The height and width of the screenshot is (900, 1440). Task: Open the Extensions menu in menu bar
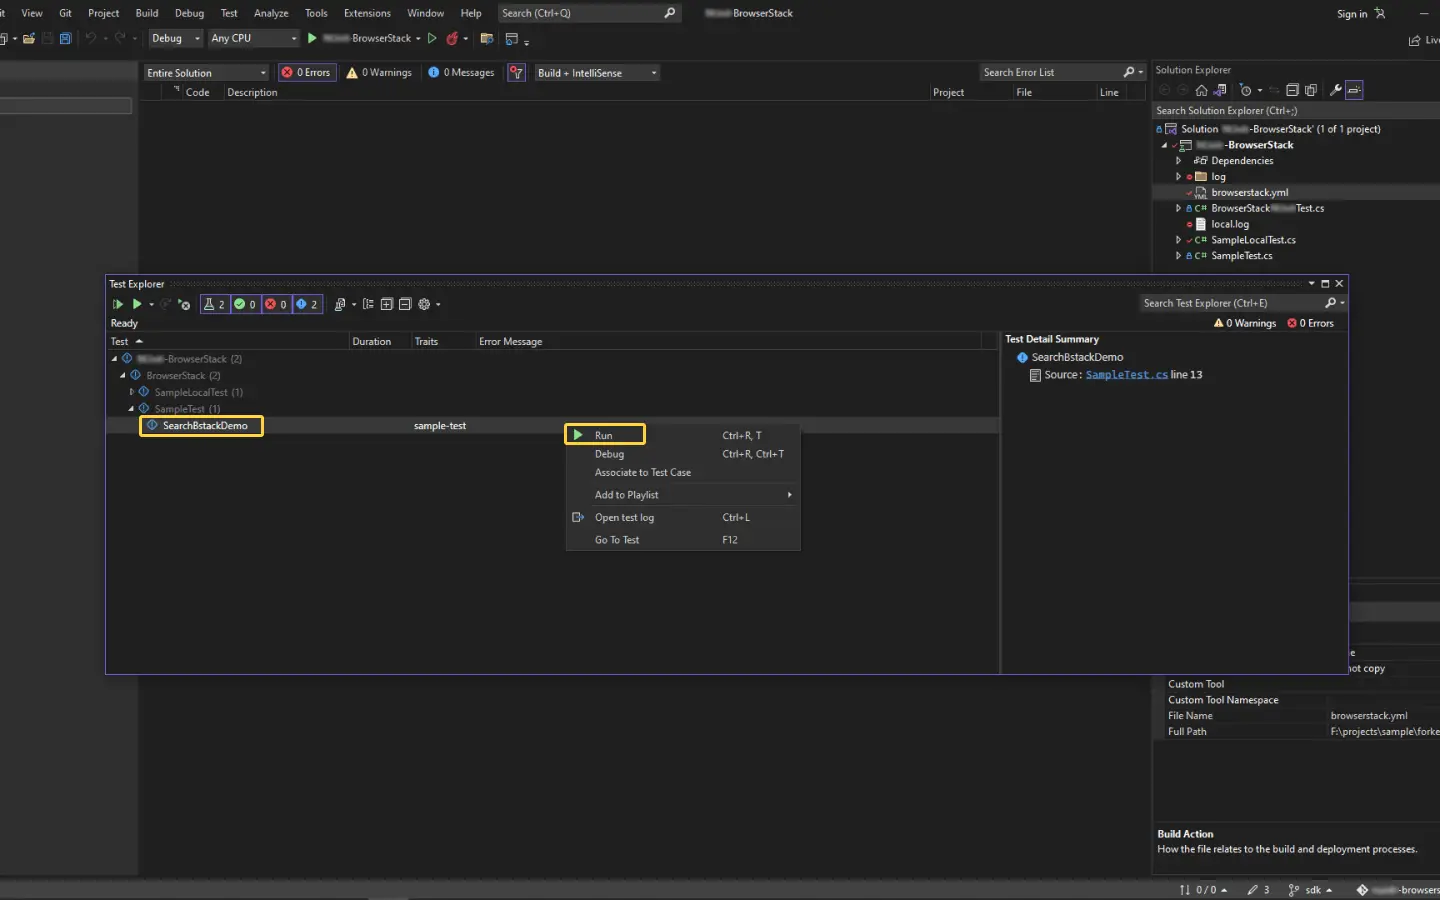pyautogui.click(x=367, y=13)
